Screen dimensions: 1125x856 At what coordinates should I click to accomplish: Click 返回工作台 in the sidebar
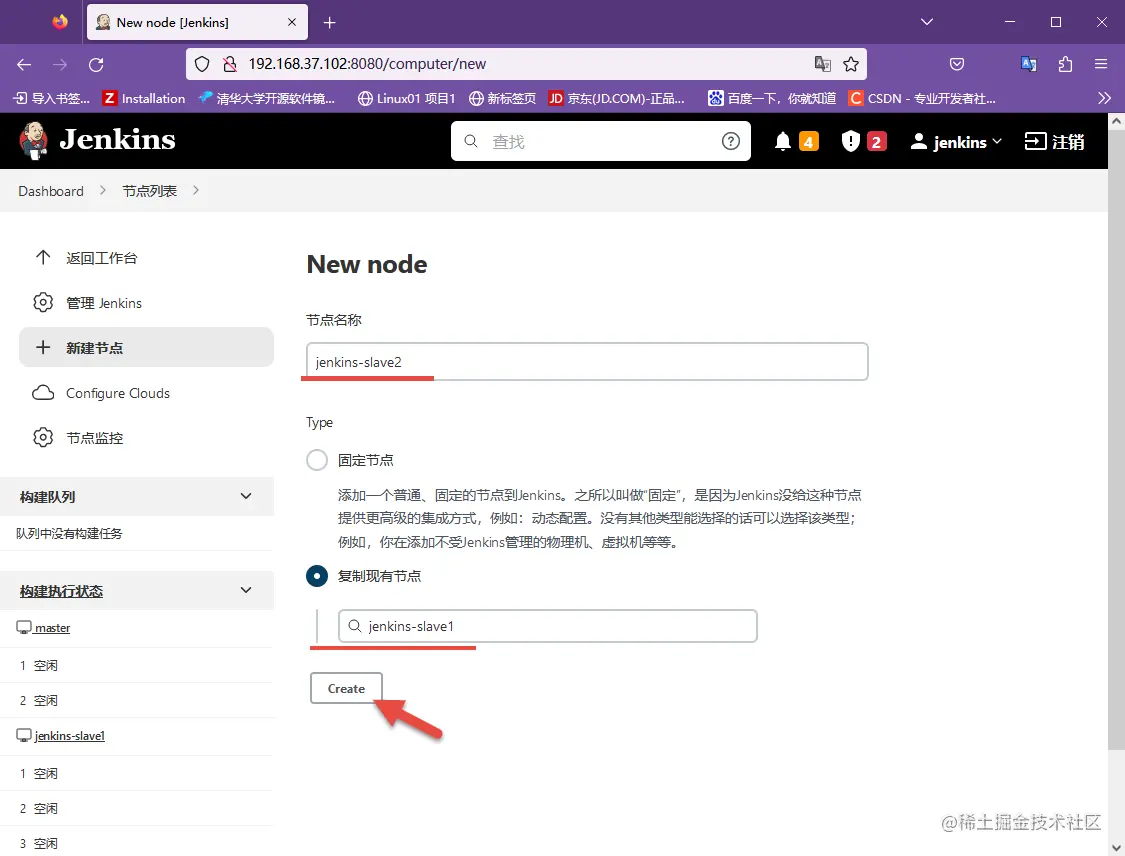(146, 258)
